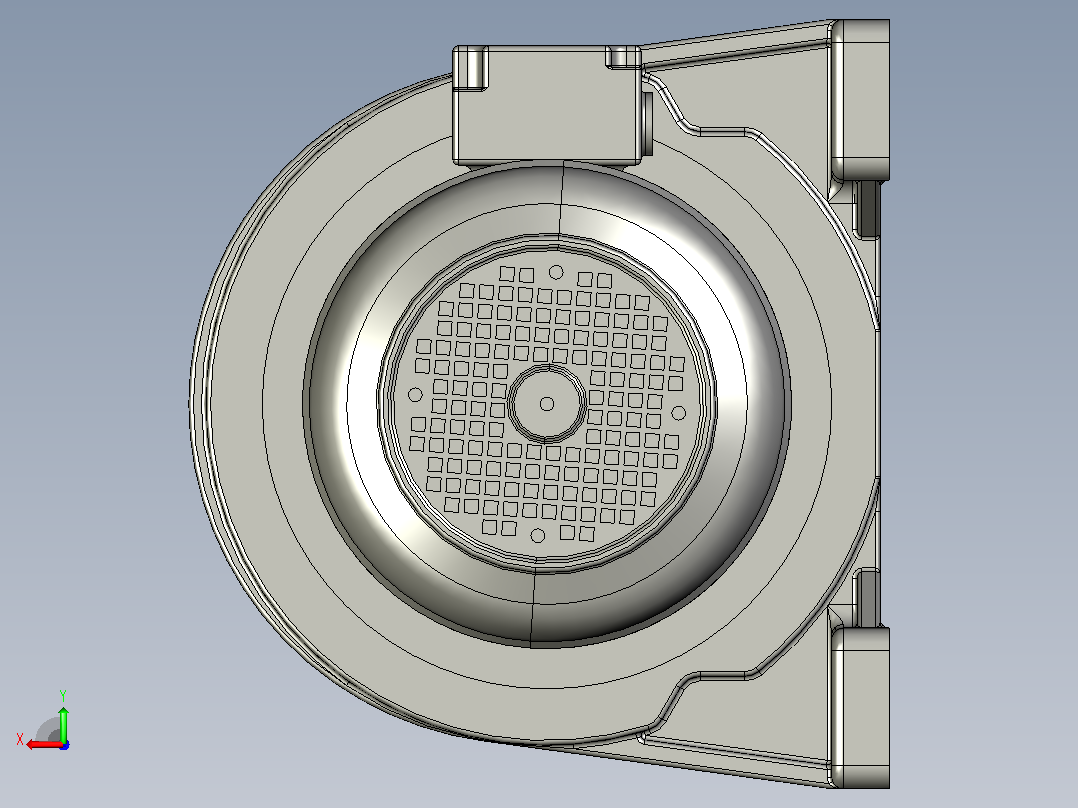Screen dimensions: 1078x808
Task: Click the lower slot recess on right edge
Action: (x=868, y=598)
